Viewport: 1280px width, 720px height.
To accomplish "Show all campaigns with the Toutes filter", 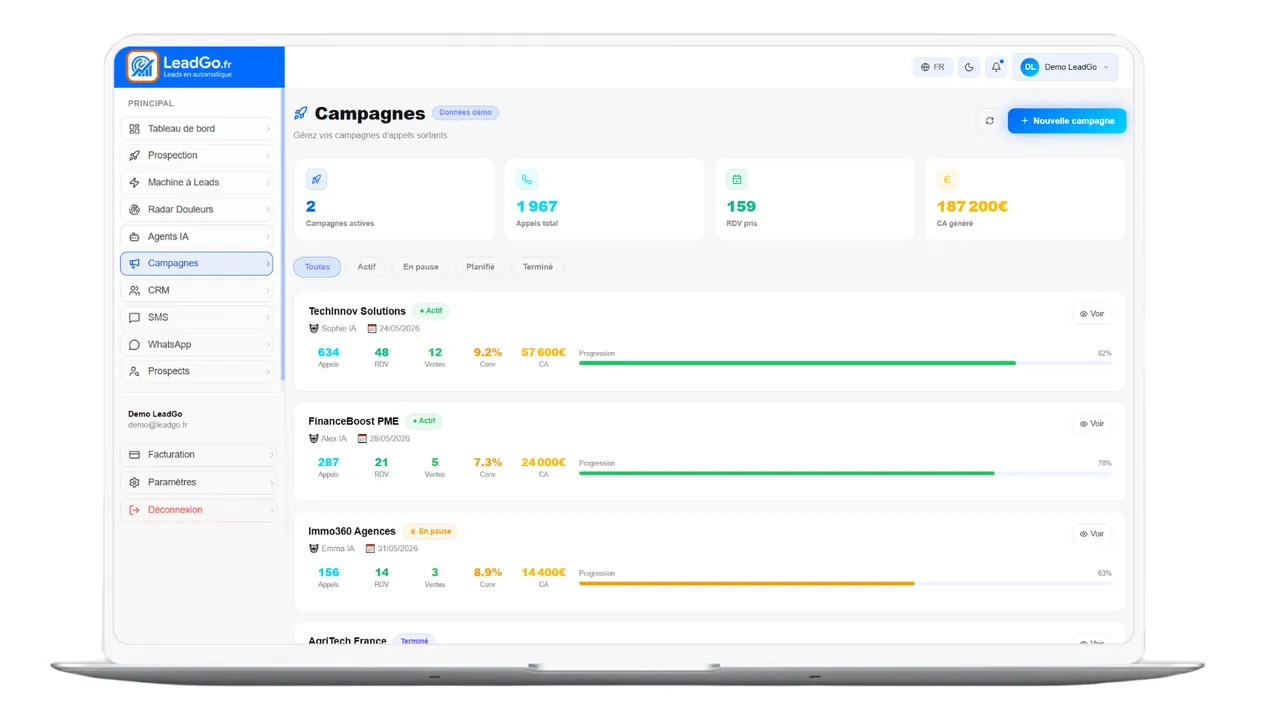I will (317, 267).
